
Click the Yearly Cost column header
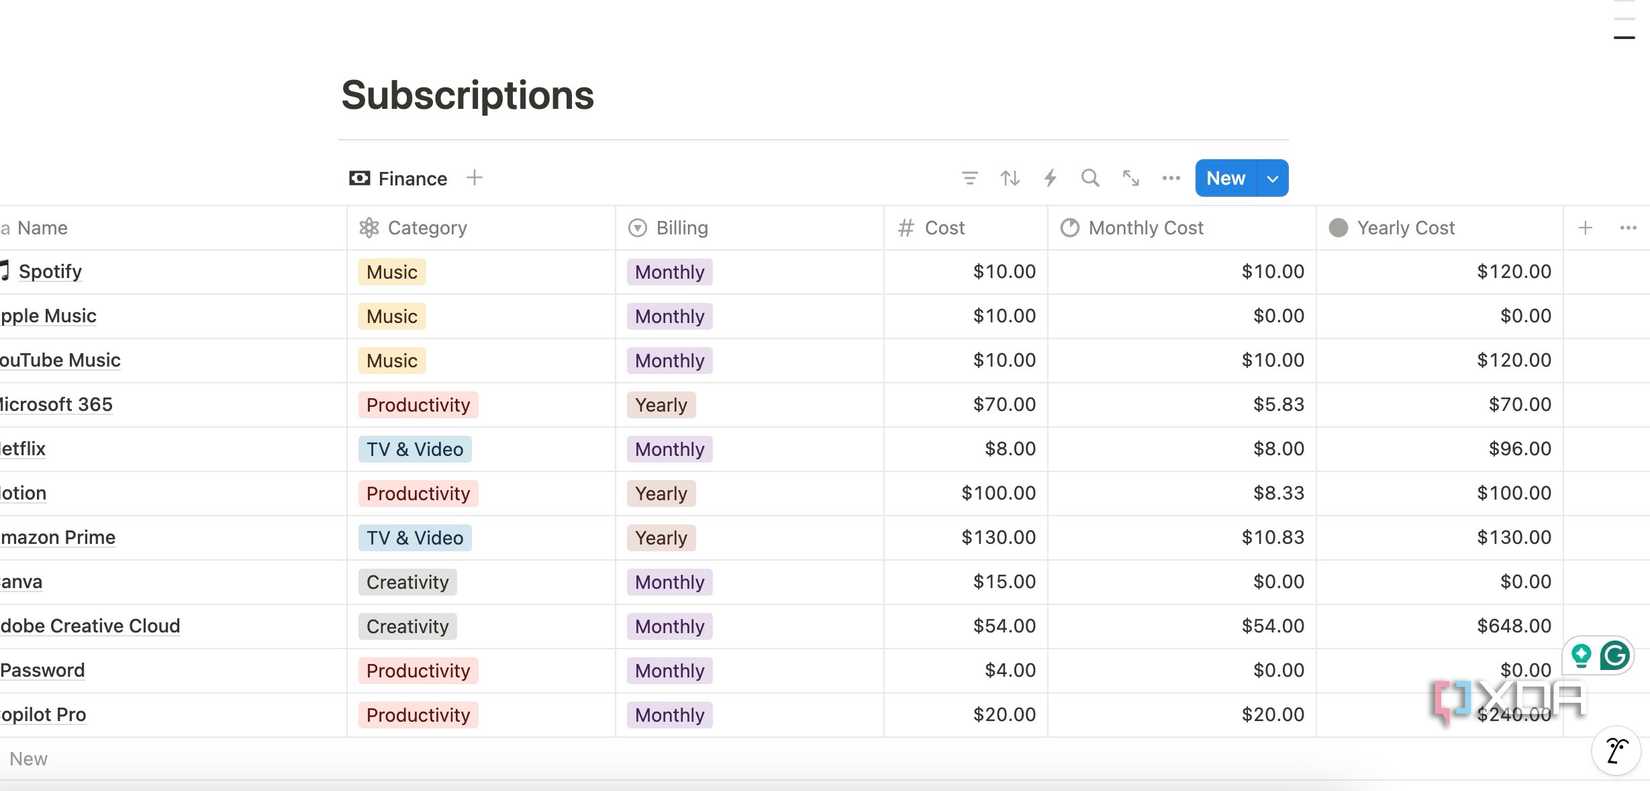(1405, 227)
